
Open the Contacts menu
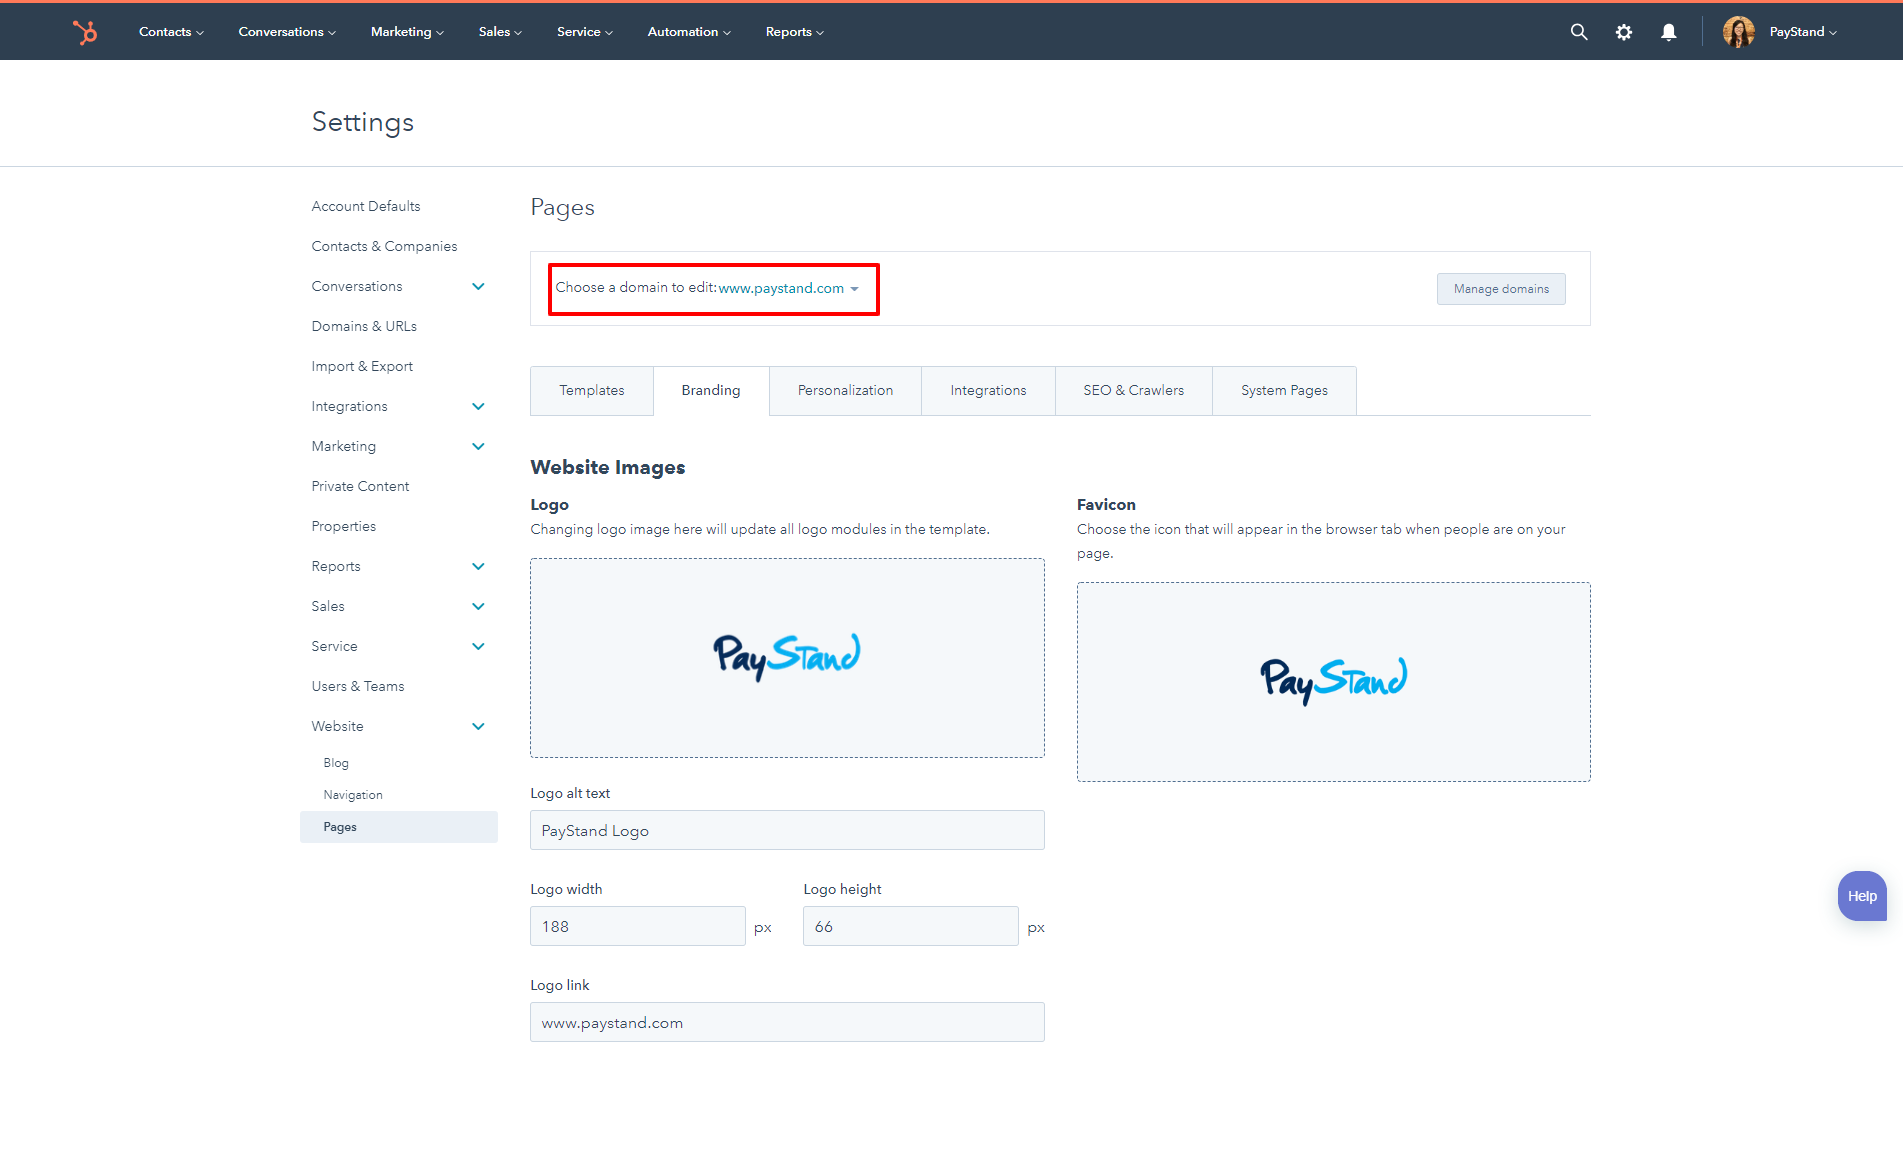coord(171,32)
